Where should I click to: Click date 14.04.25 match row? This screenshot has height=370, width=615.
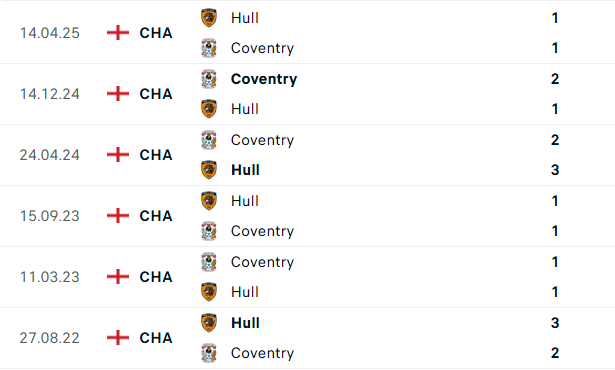click(50, 33)
